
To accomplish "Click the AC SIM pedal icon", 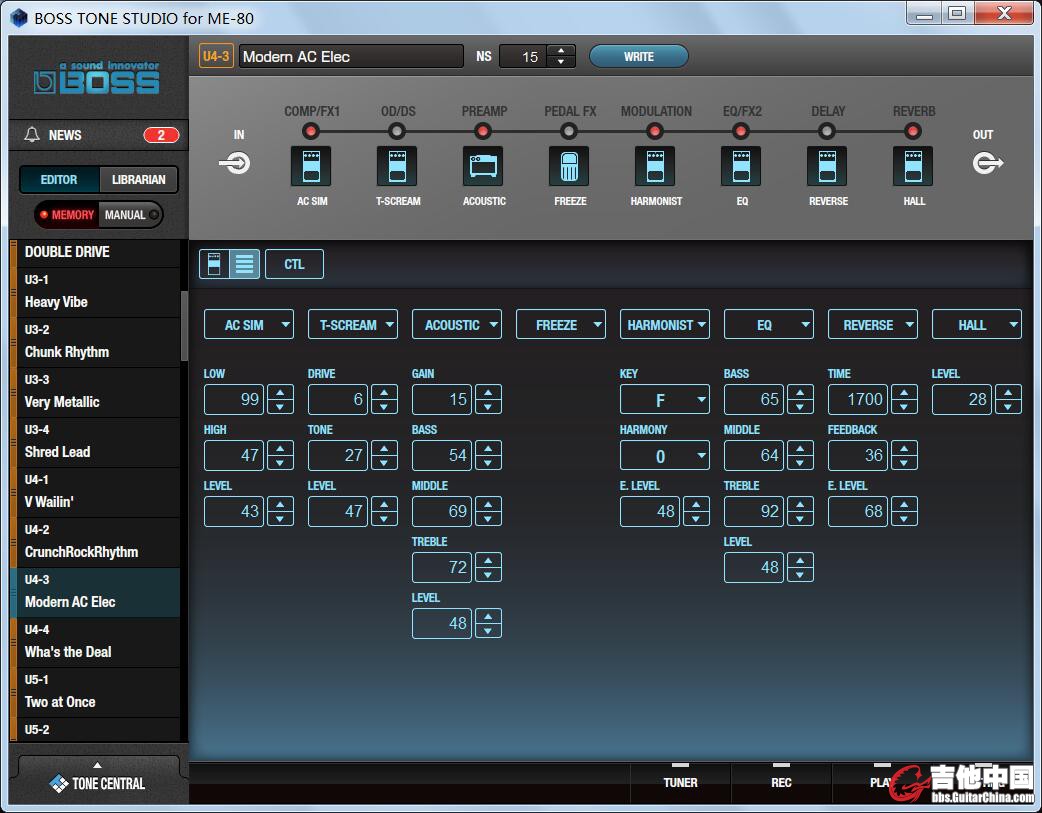I will pos(311,166).
